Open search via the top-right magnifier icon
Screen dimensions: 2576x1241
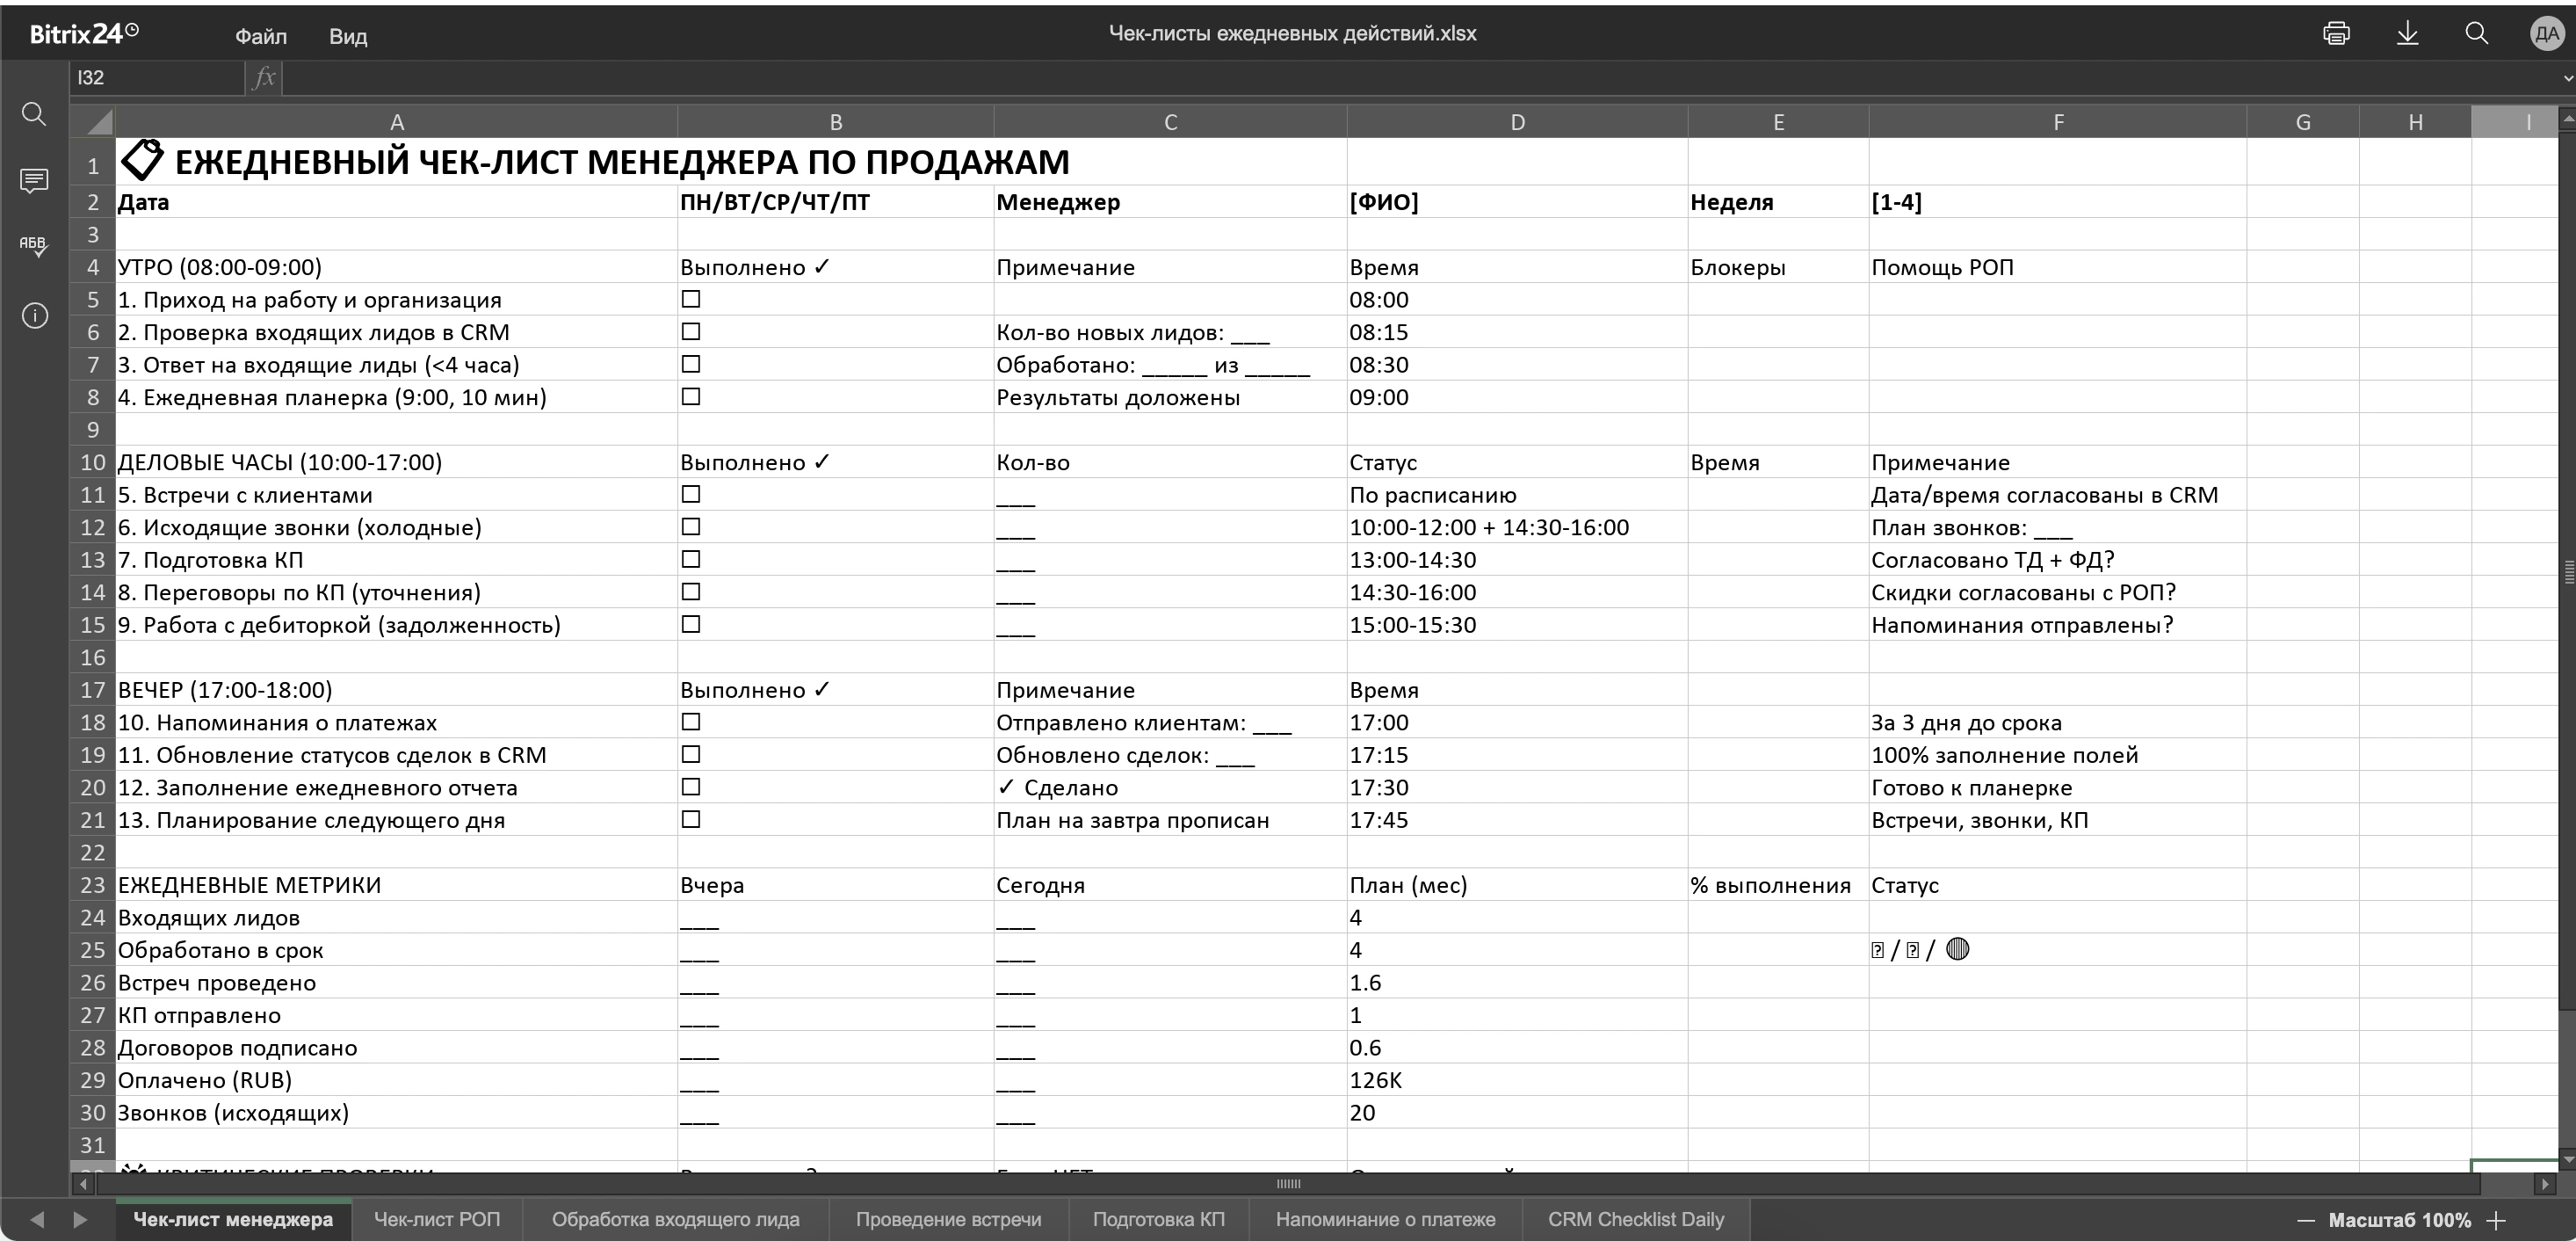point(2476,33)
